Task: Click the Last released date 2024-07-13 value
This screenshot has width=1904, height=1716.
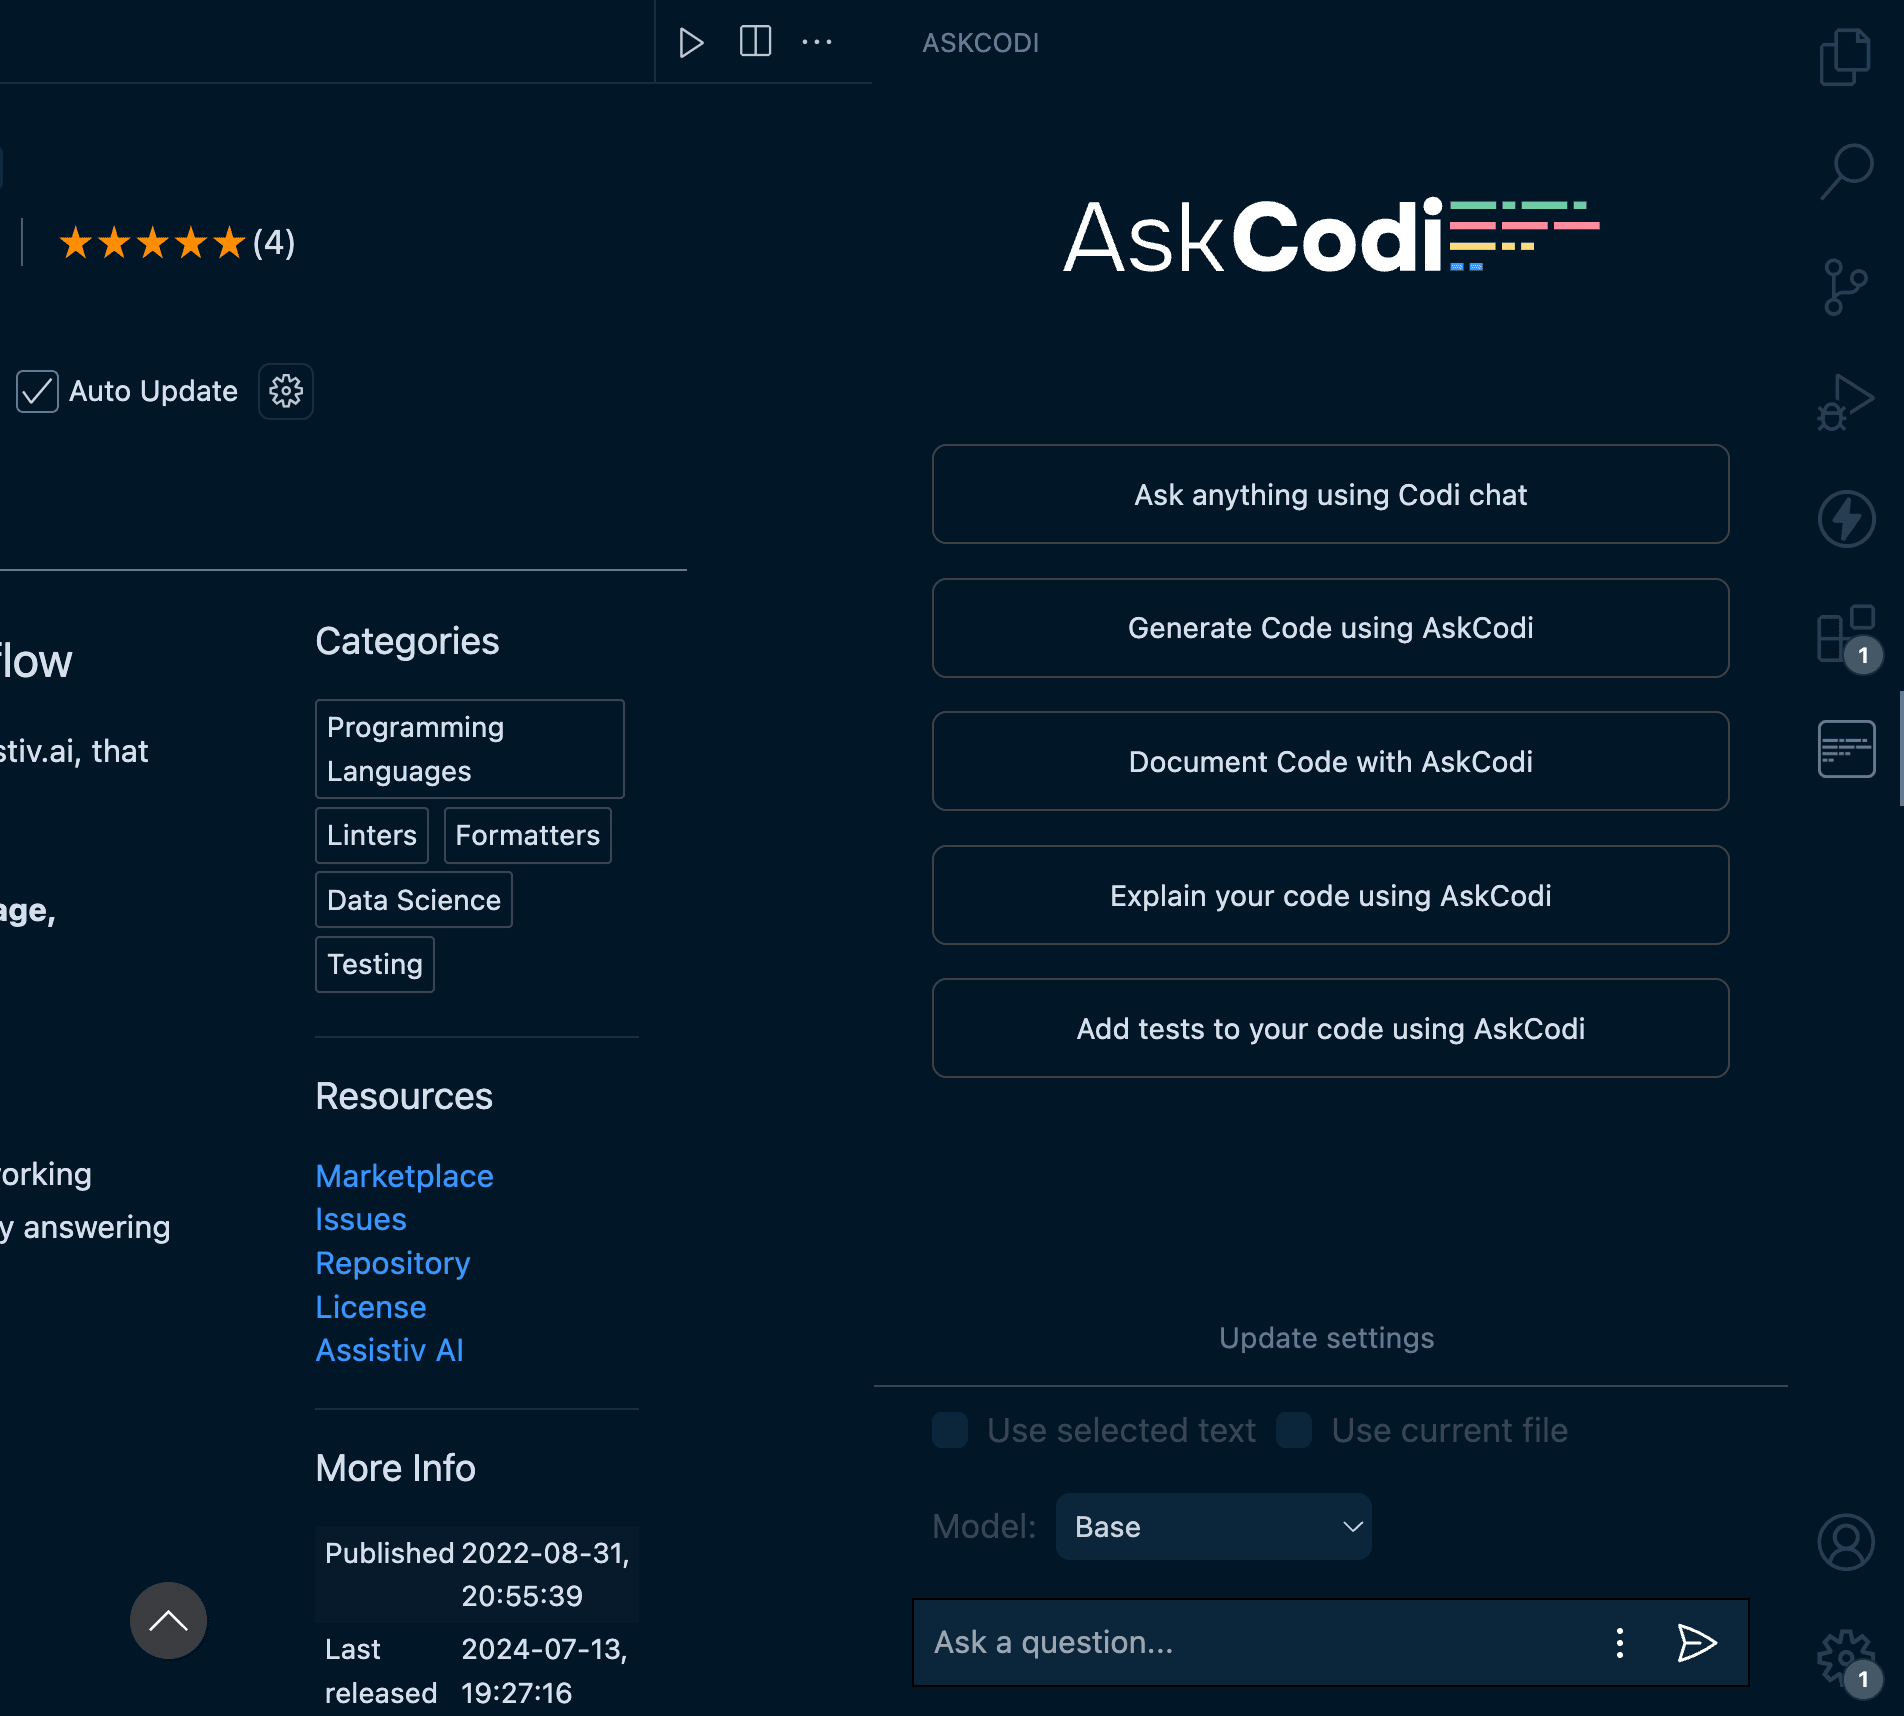Action: pyautogui.click(x=544, y=1670)
